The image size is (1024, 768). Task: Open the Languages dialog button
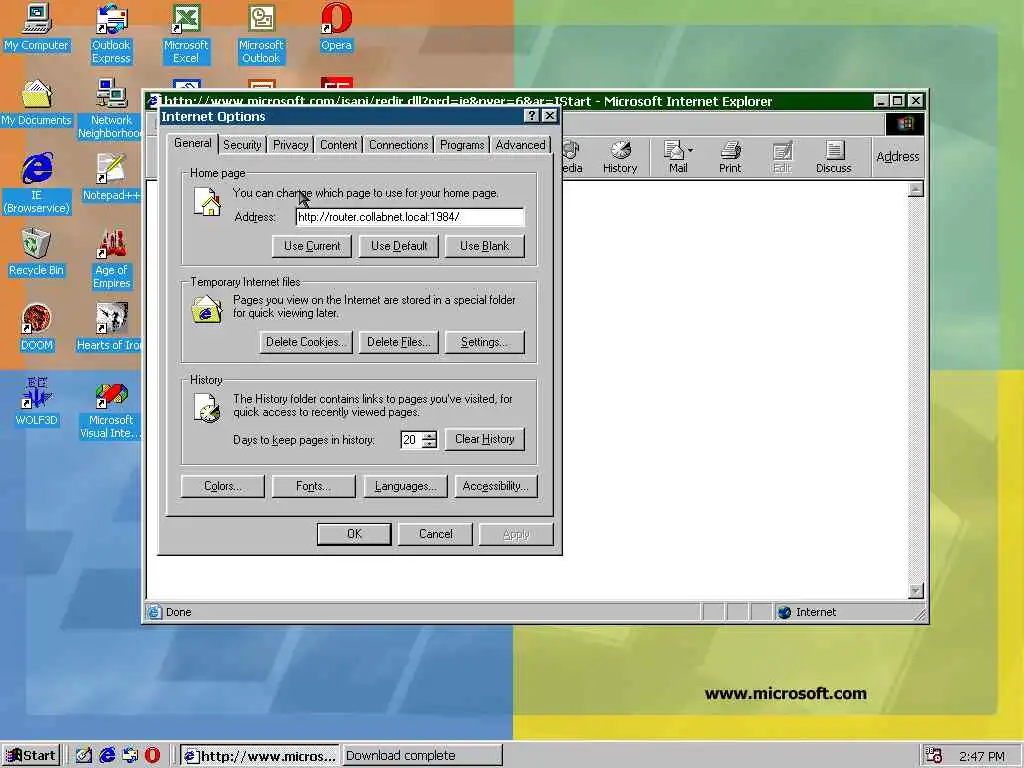pos(406,487)
